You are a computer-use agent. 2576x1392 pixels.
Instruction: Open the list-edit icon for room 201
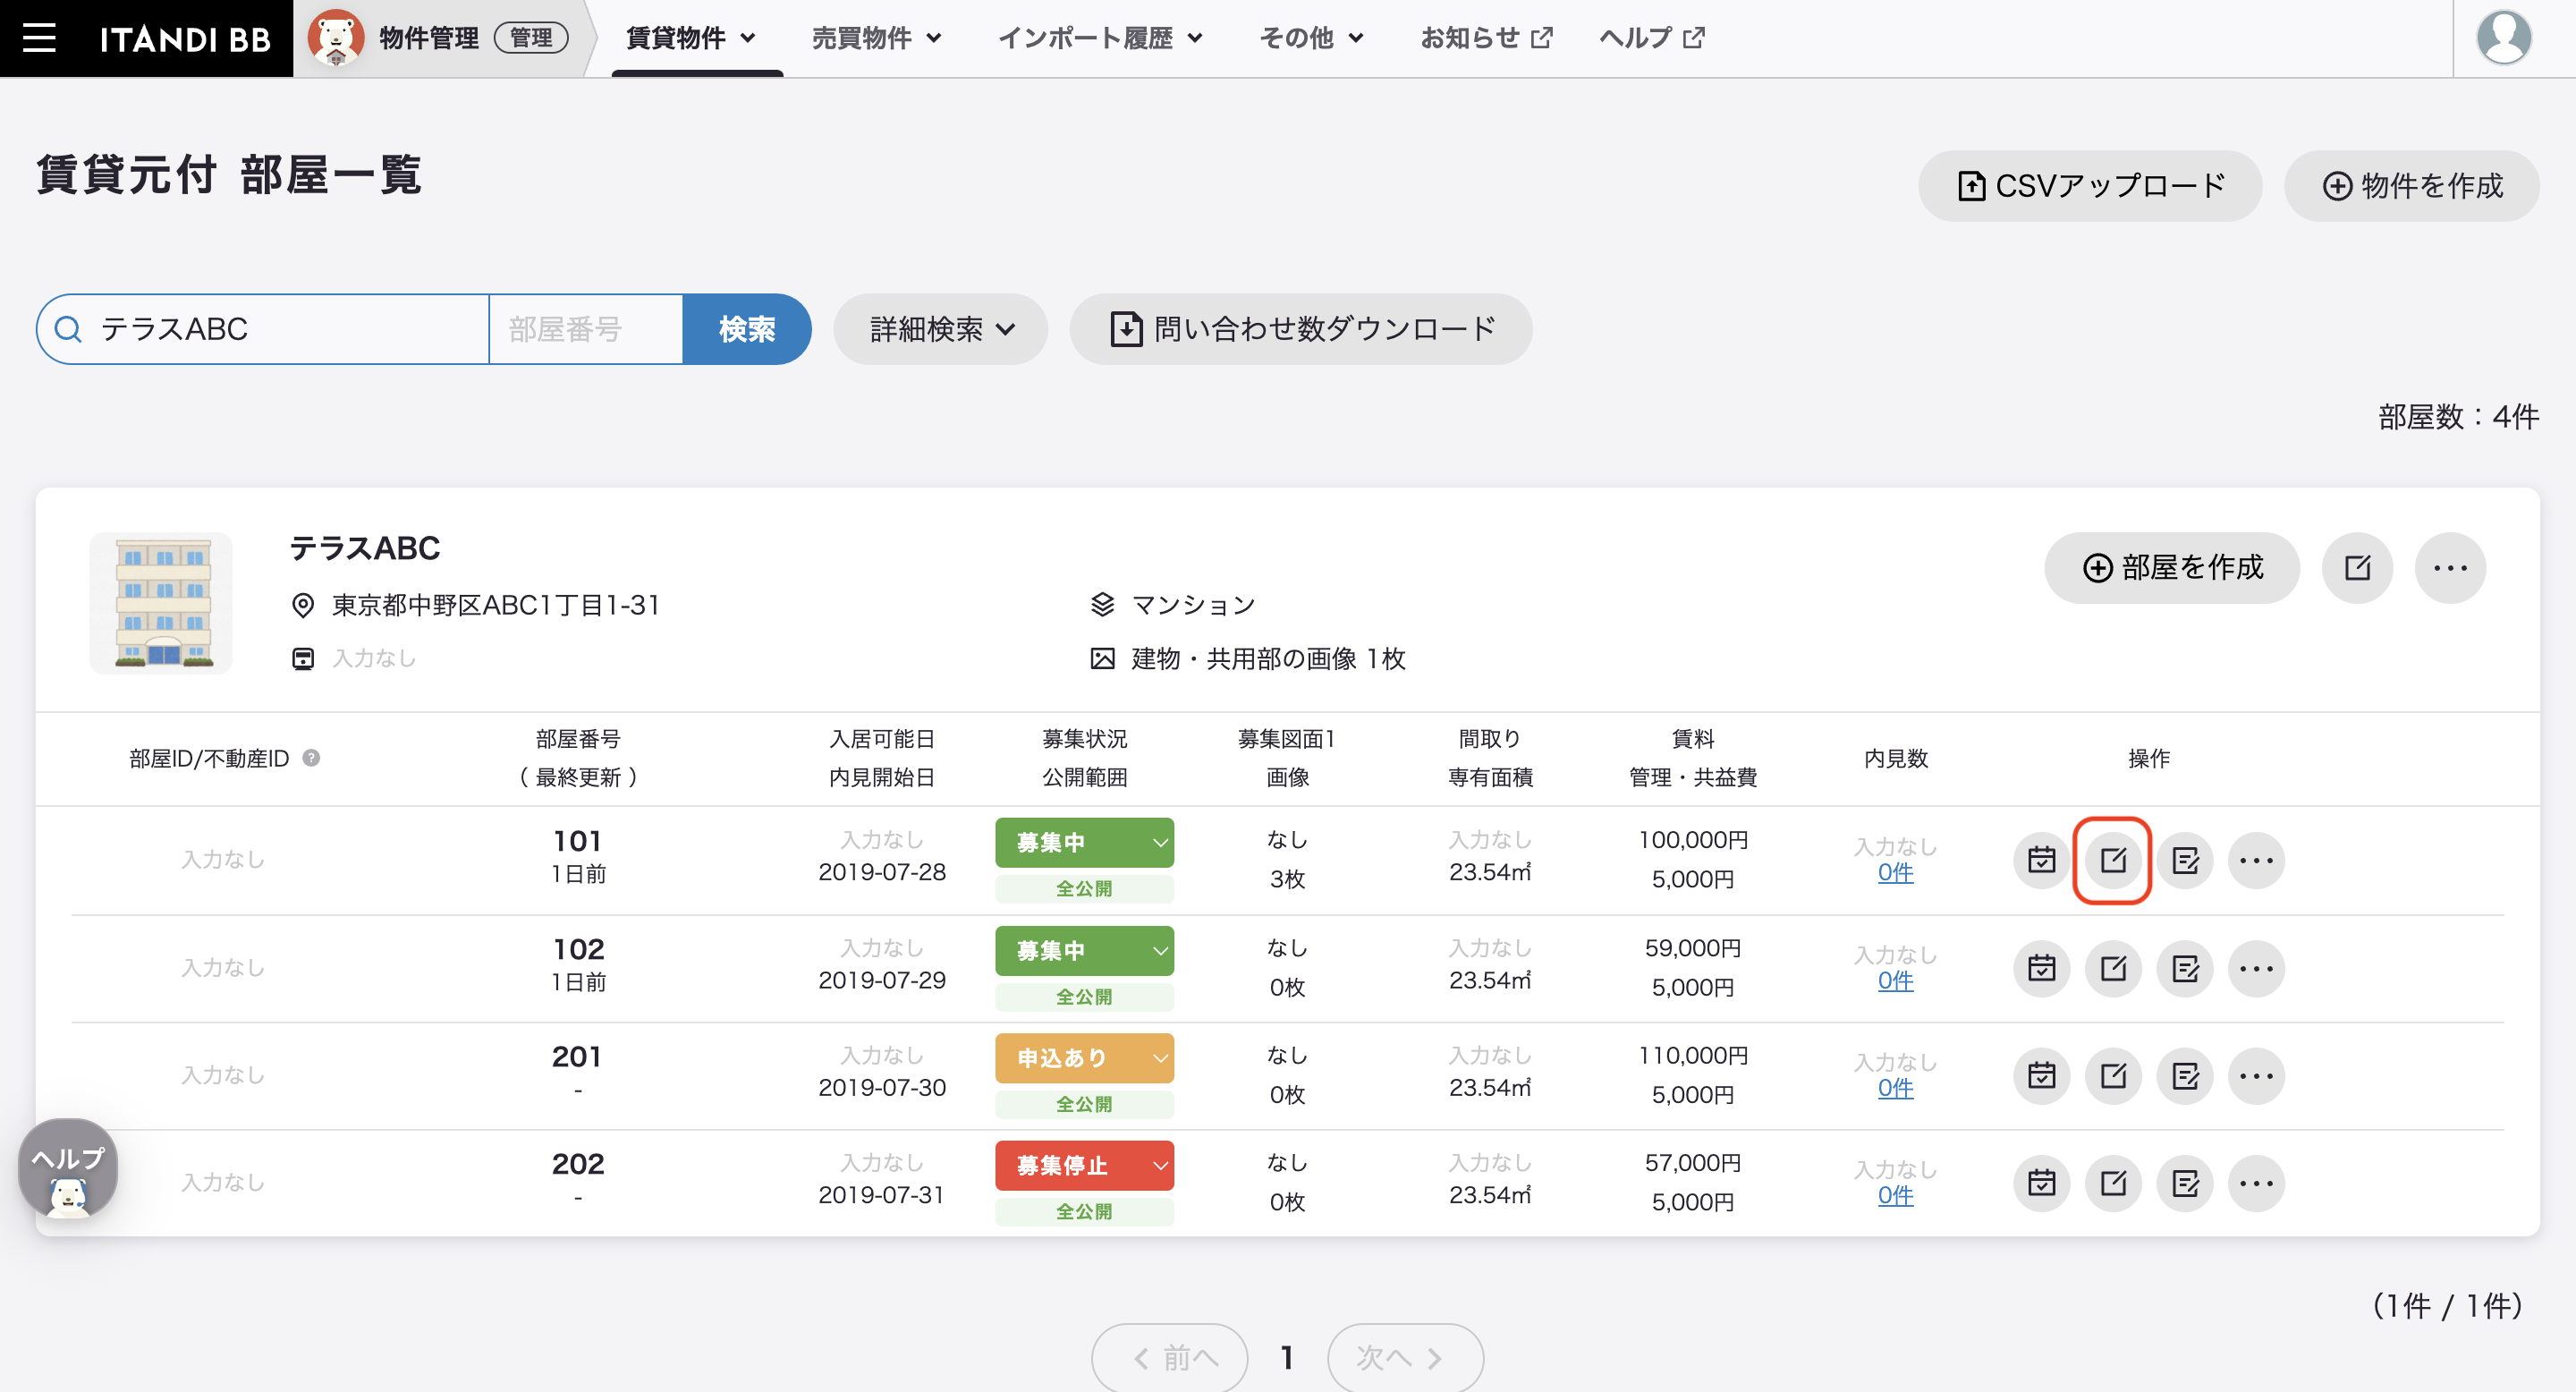pos(2185,1076)
